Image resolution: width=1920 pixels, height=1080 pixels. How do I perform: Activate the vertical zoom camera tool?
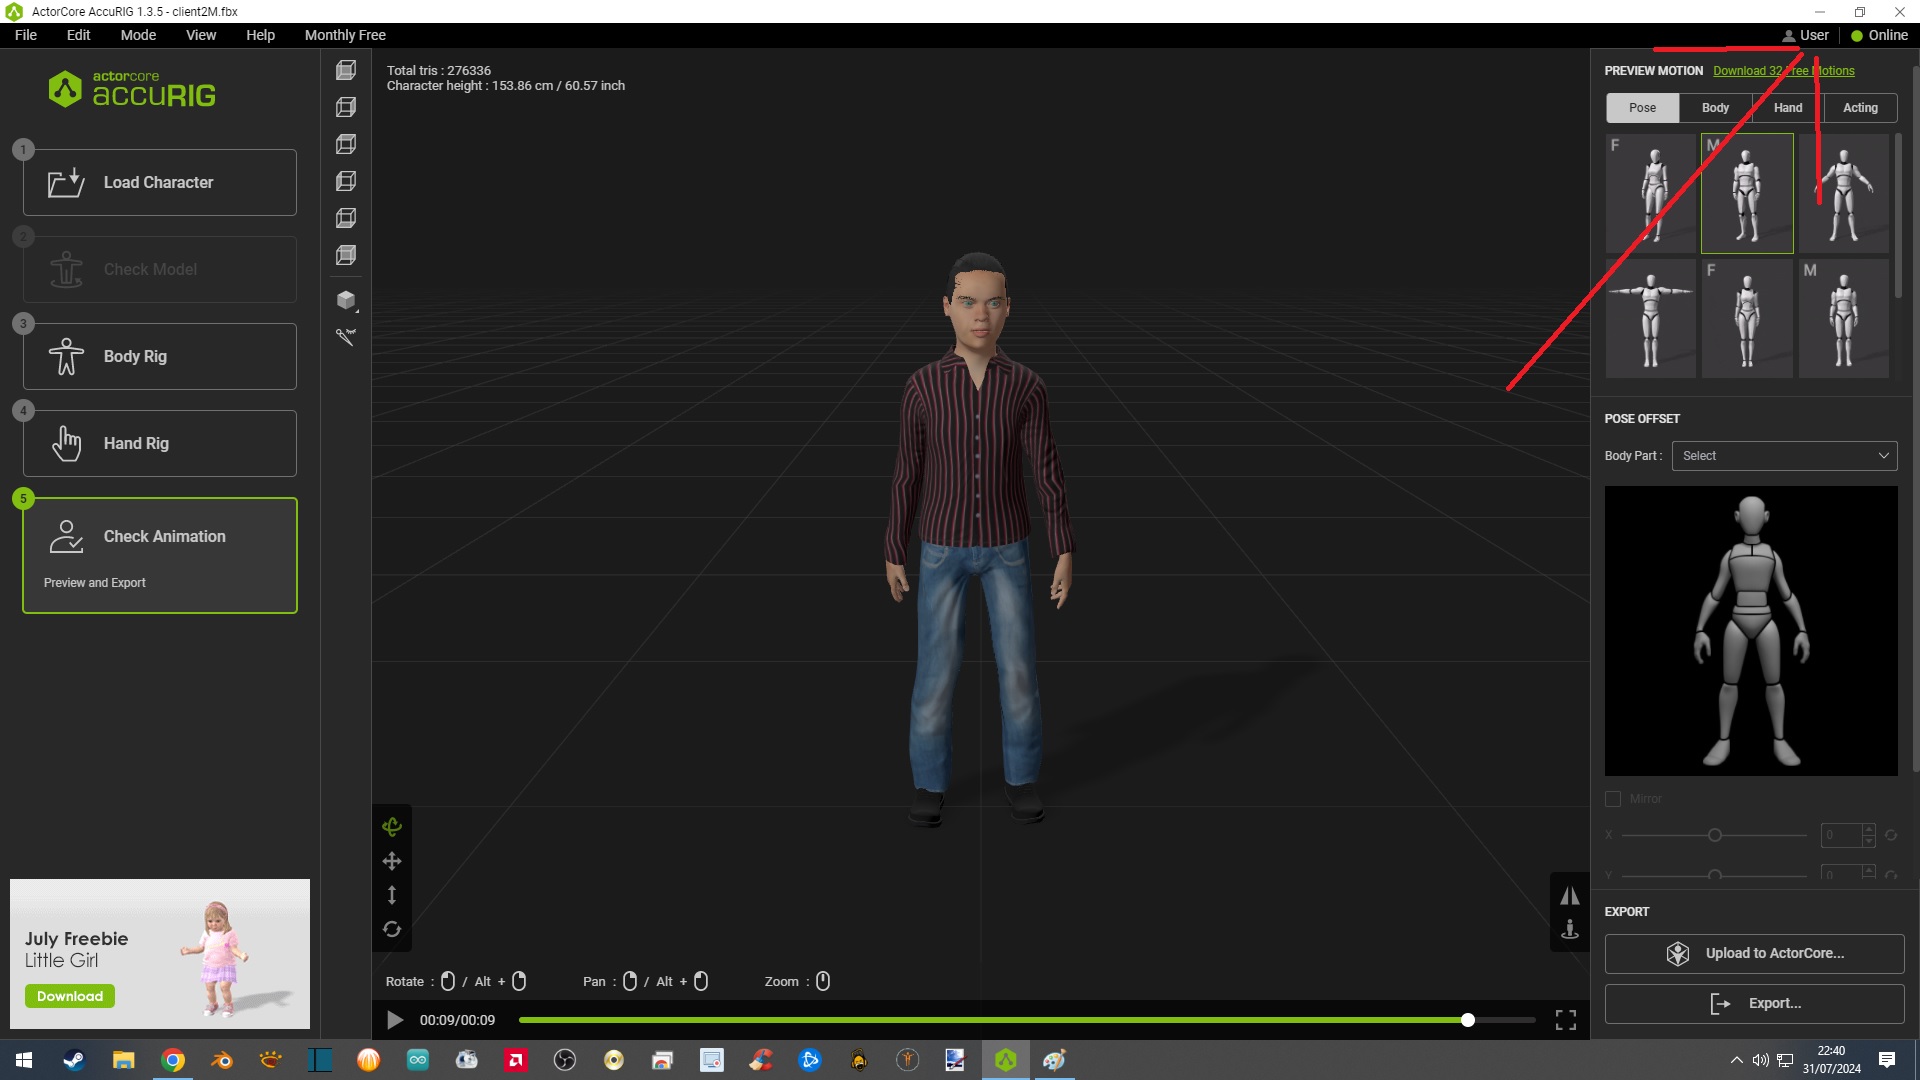coord(392,895)
